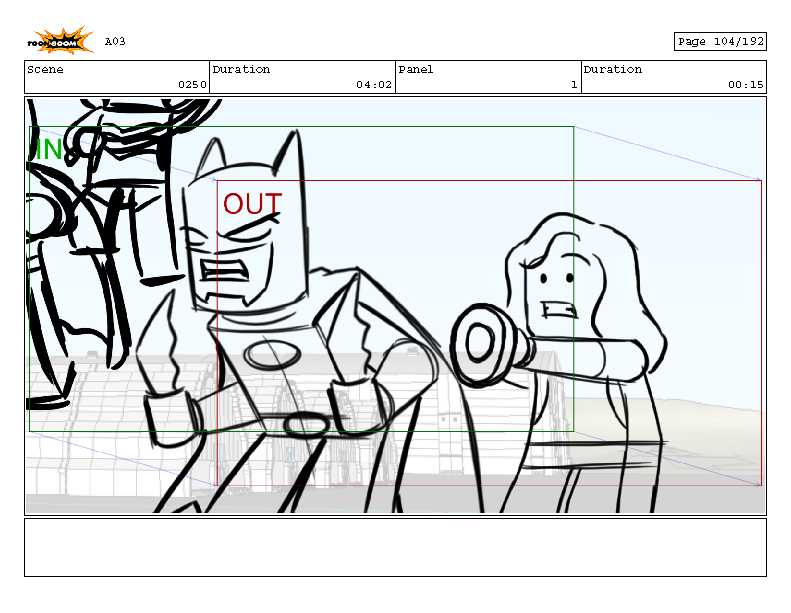Click the green IN camera label
791x613 pixels.
pos(49,150)
